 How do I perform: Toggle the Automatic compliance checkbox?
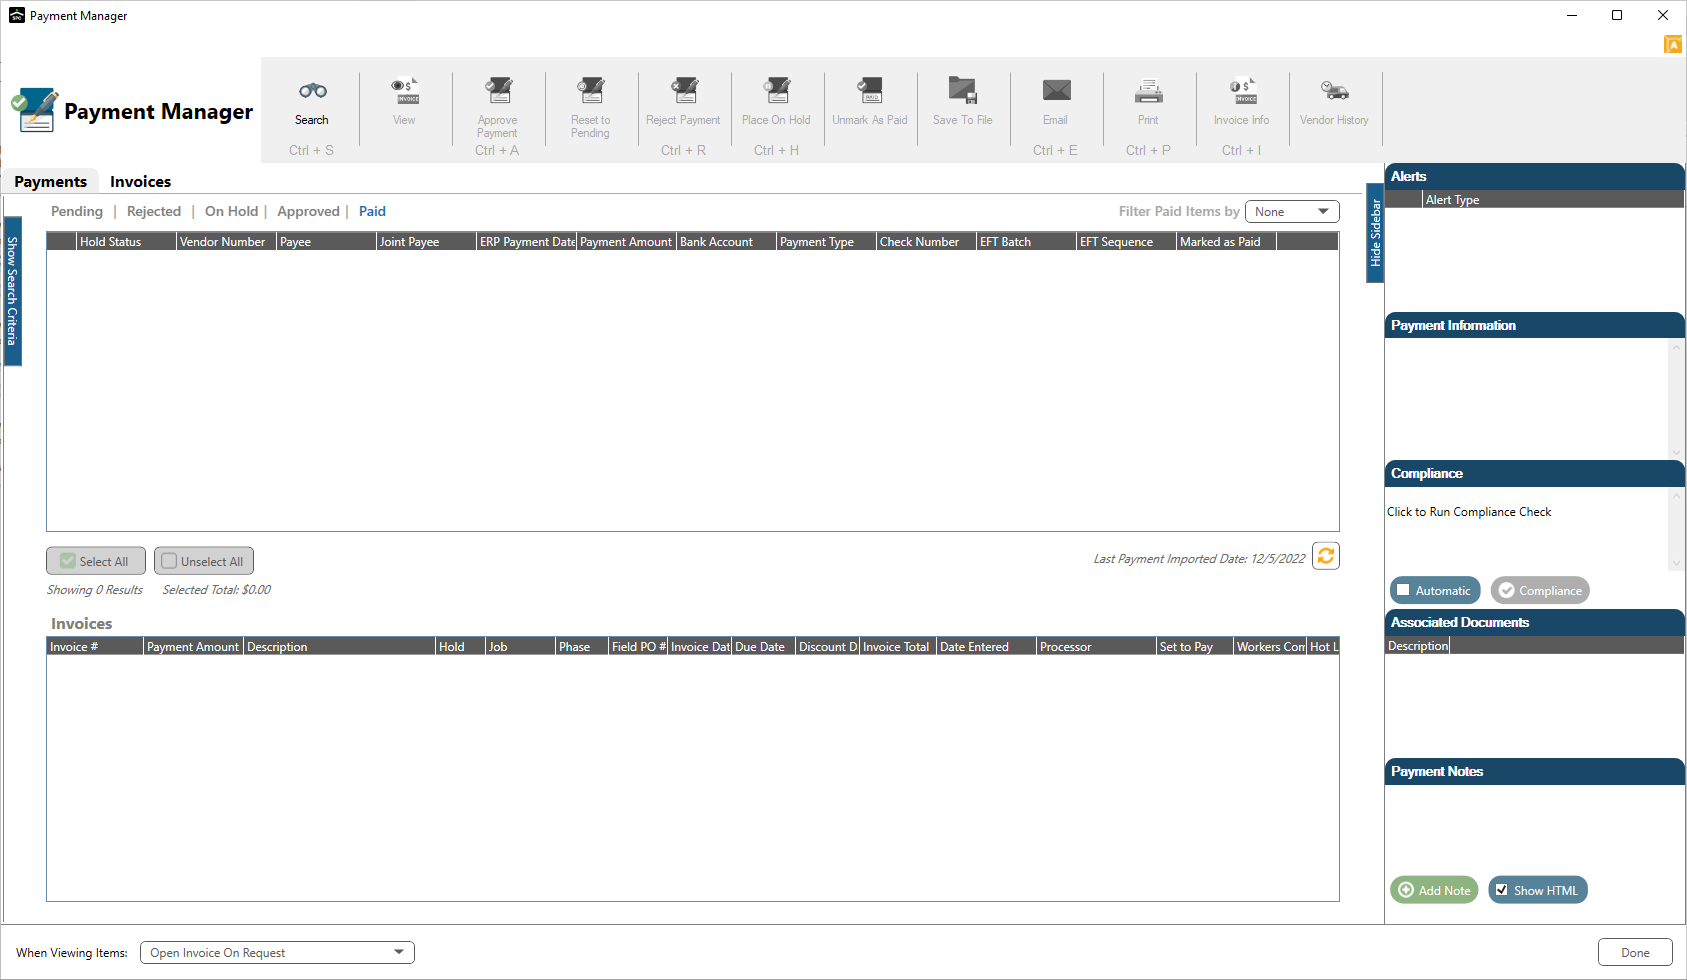coord(1403,590)
